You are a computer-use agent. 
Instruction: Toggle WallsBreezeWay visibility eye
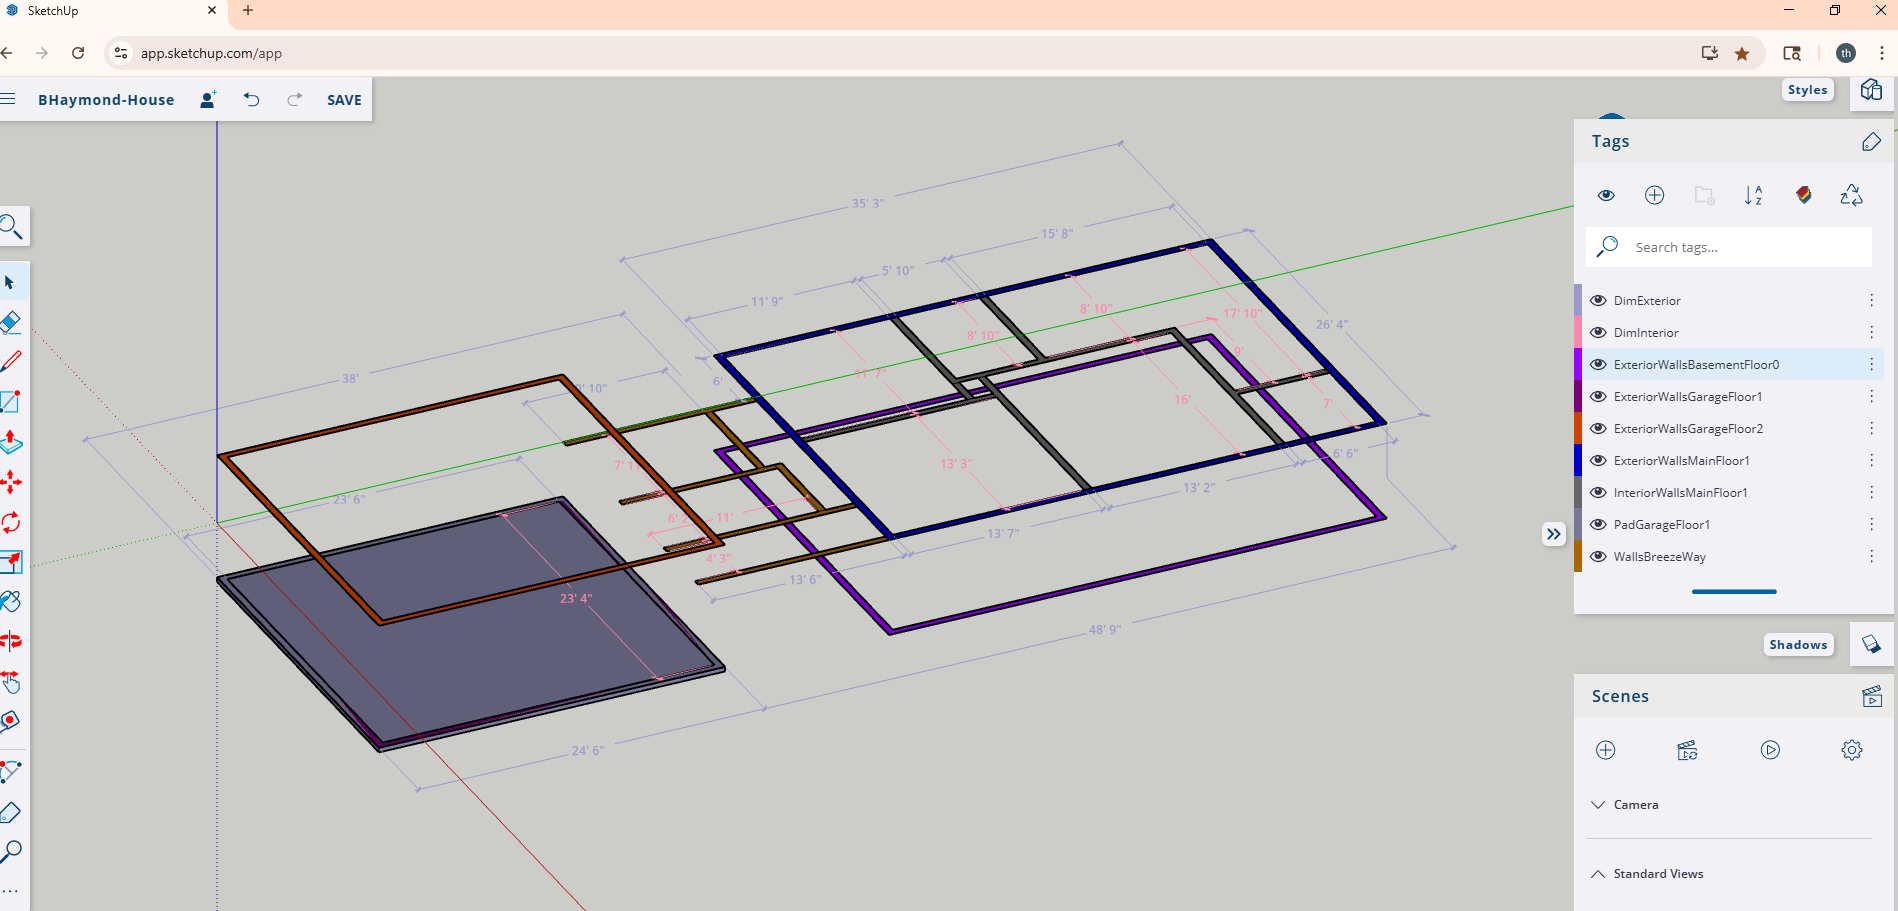(1598, 556)
